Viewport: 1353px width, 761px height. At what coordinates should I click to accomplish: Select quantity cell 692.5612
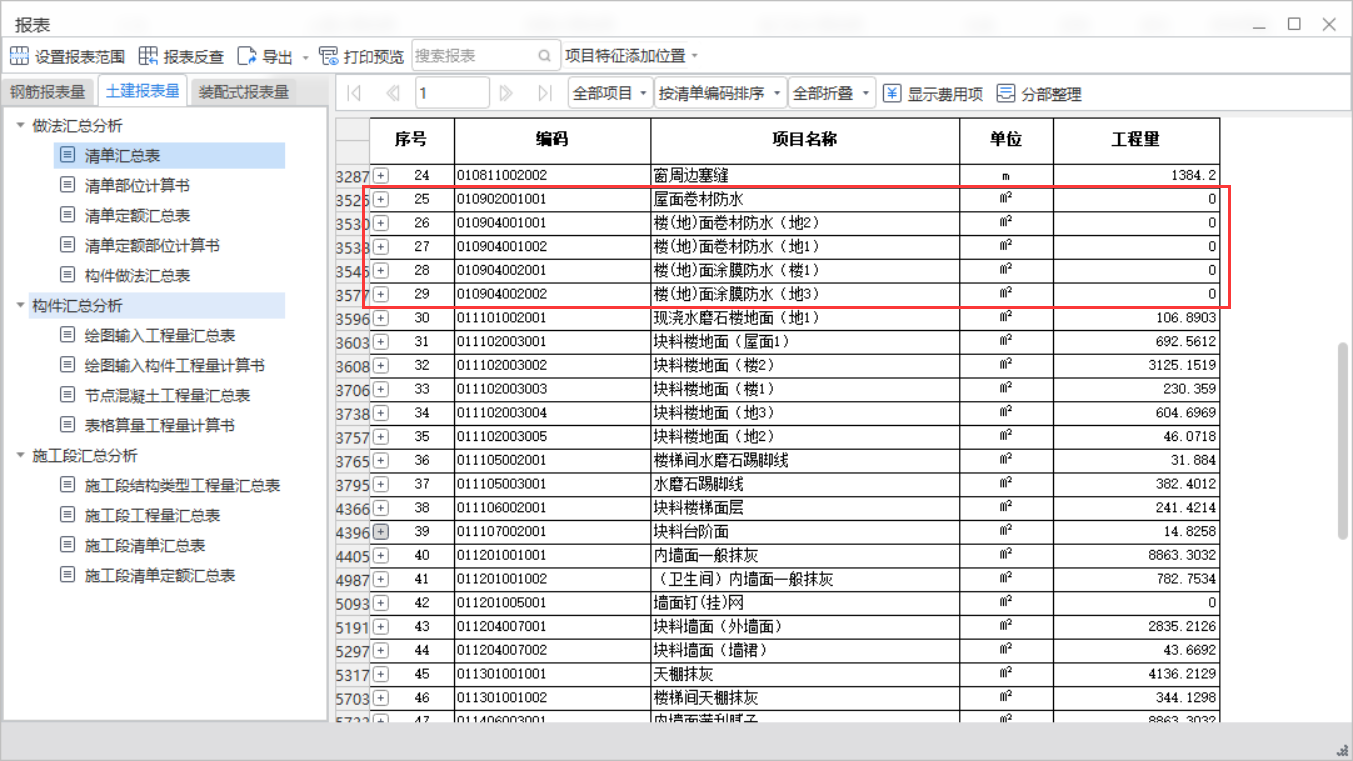1136,342
